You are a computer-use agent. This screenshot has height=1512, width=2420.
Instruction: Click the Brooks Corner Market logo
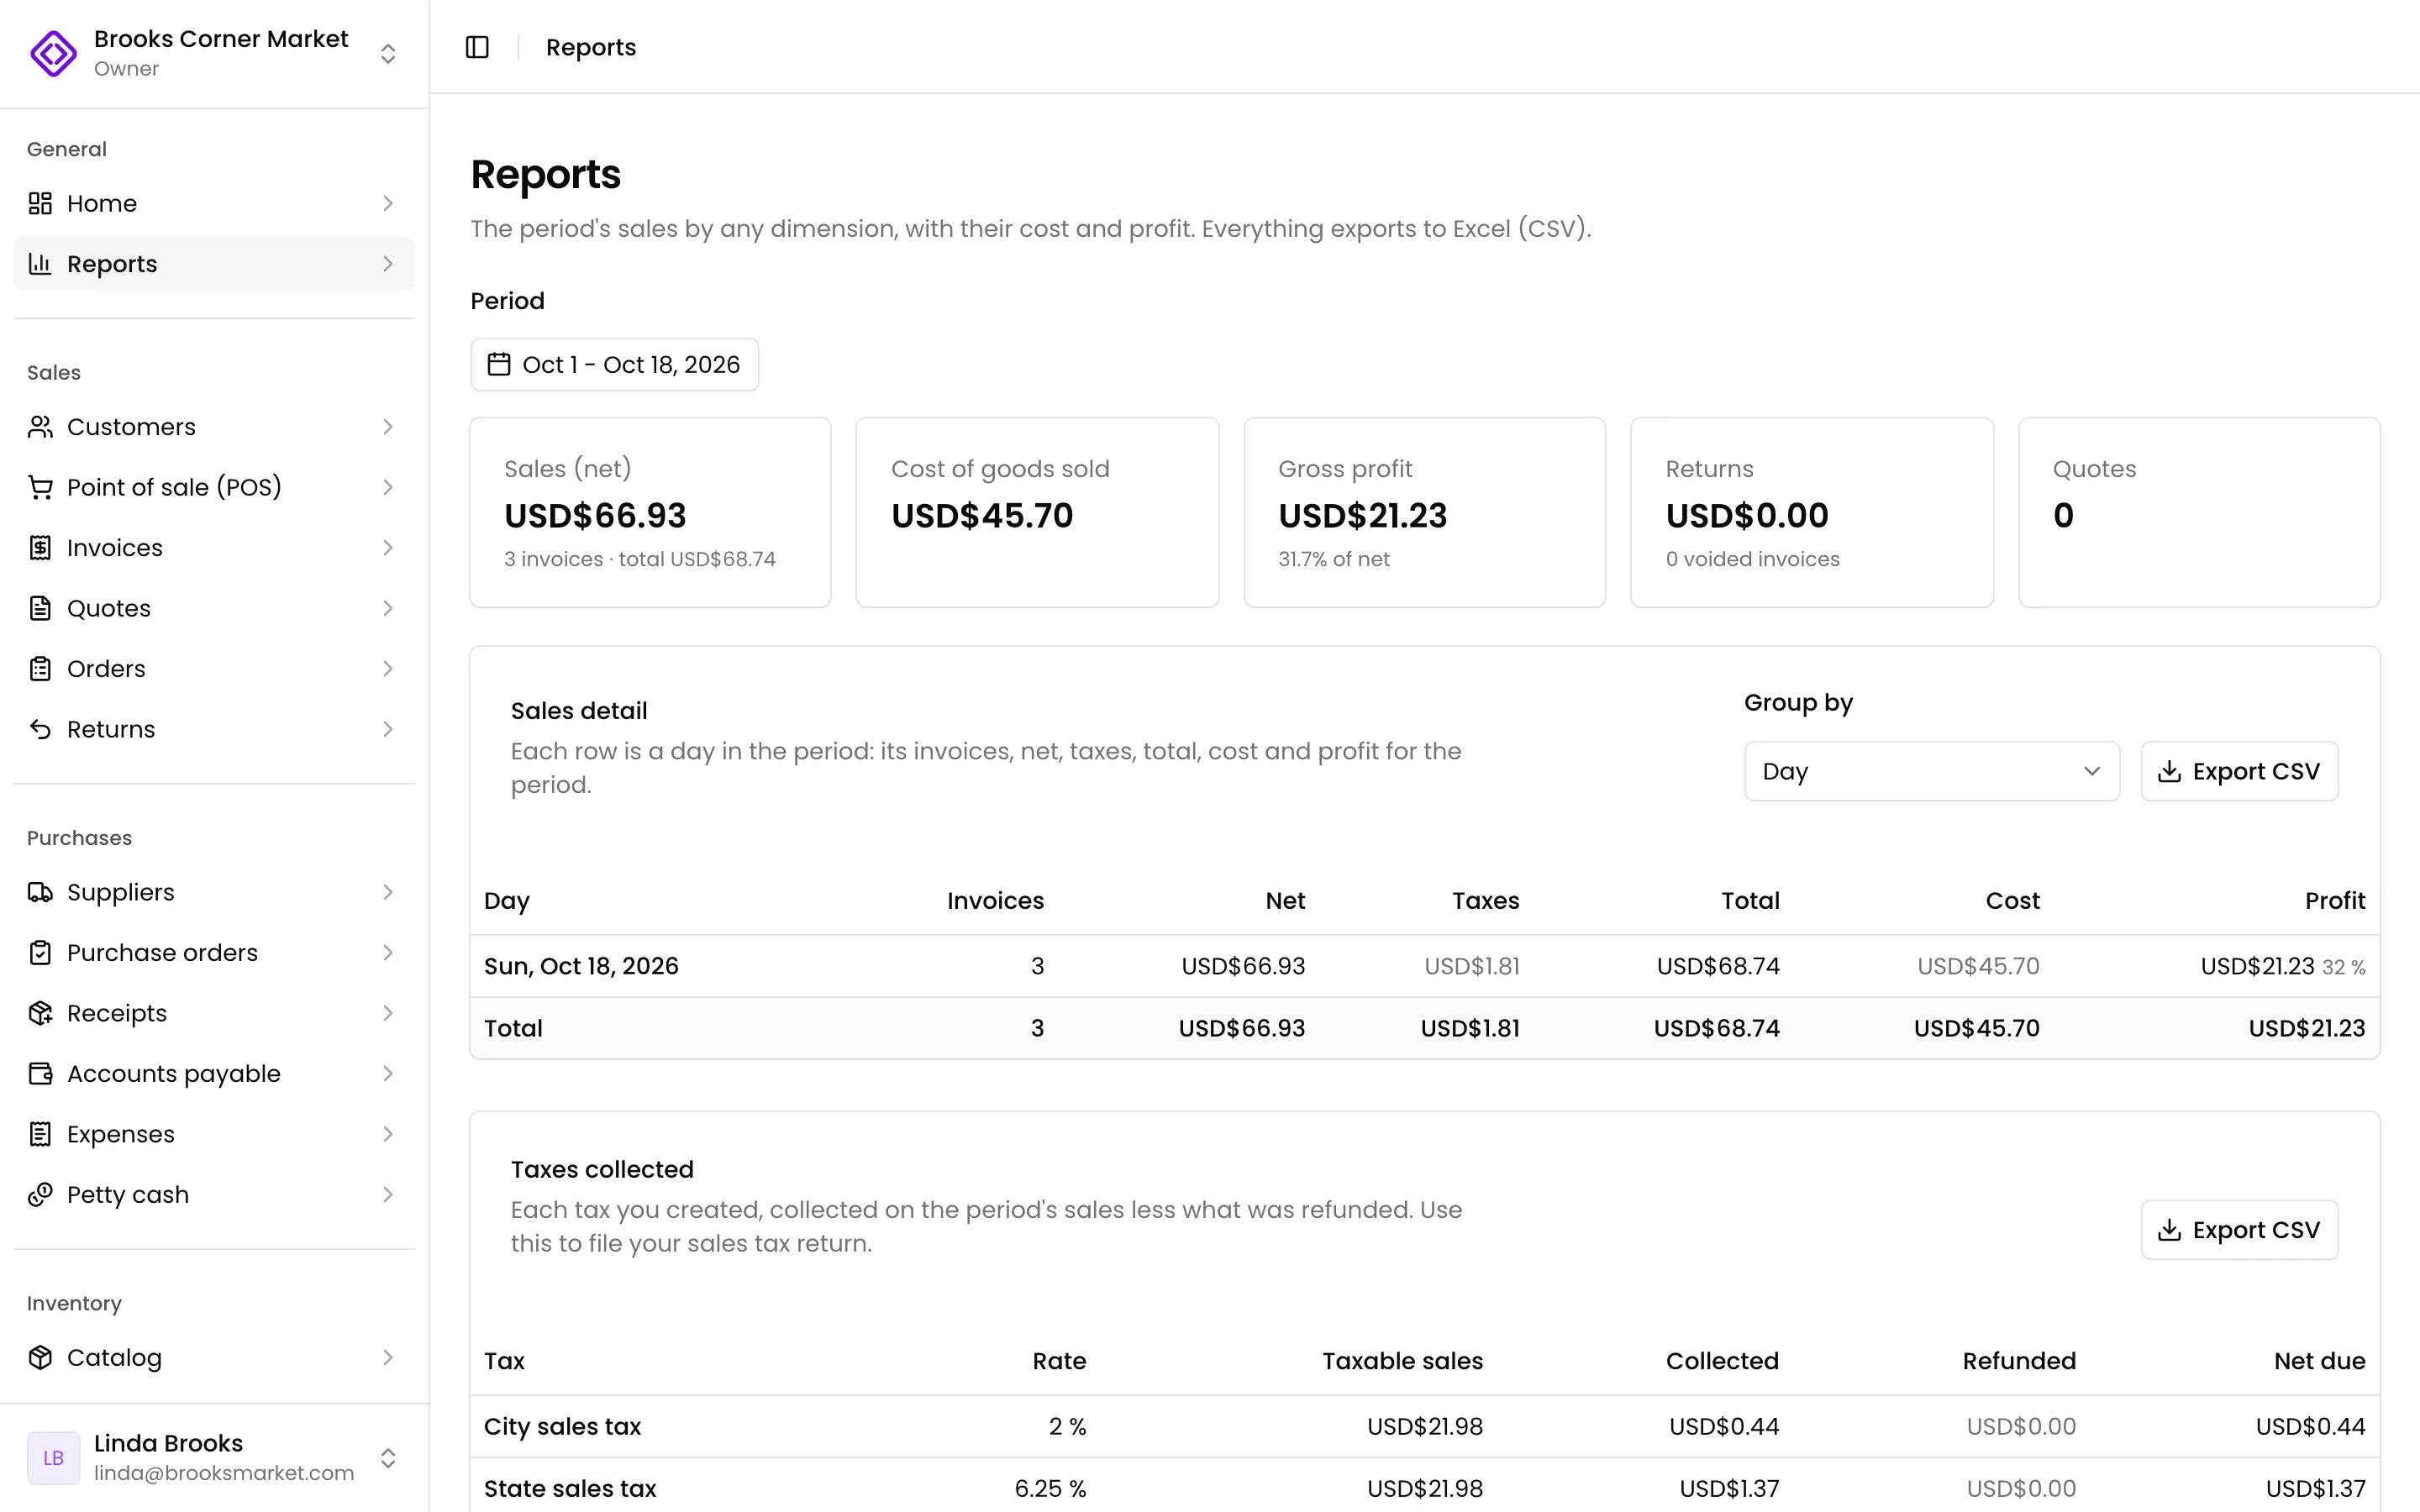click(x=54, y=53)
